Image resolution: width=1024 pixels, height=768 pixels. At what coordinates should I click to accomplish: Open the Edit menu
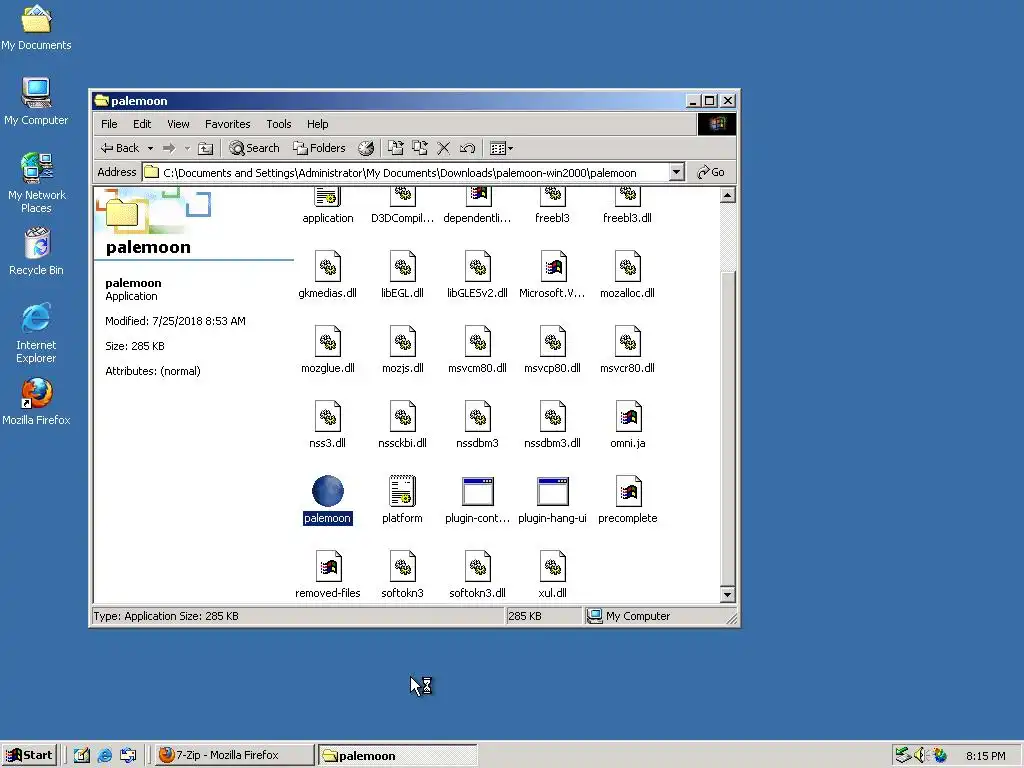coord(142,124)
